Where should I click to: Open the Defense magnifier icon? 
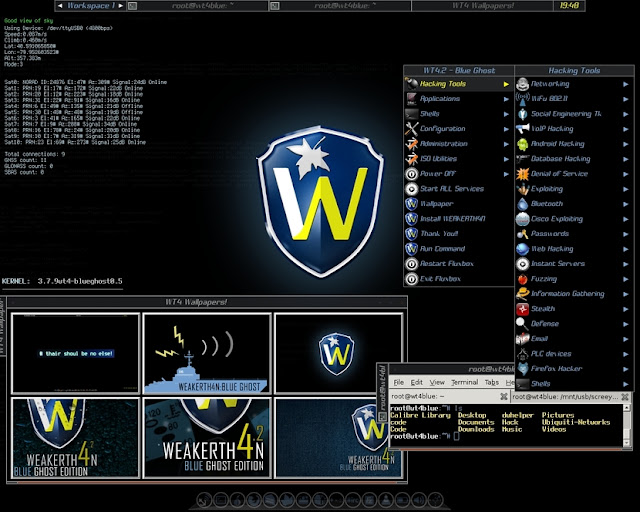tap(522, 324)
